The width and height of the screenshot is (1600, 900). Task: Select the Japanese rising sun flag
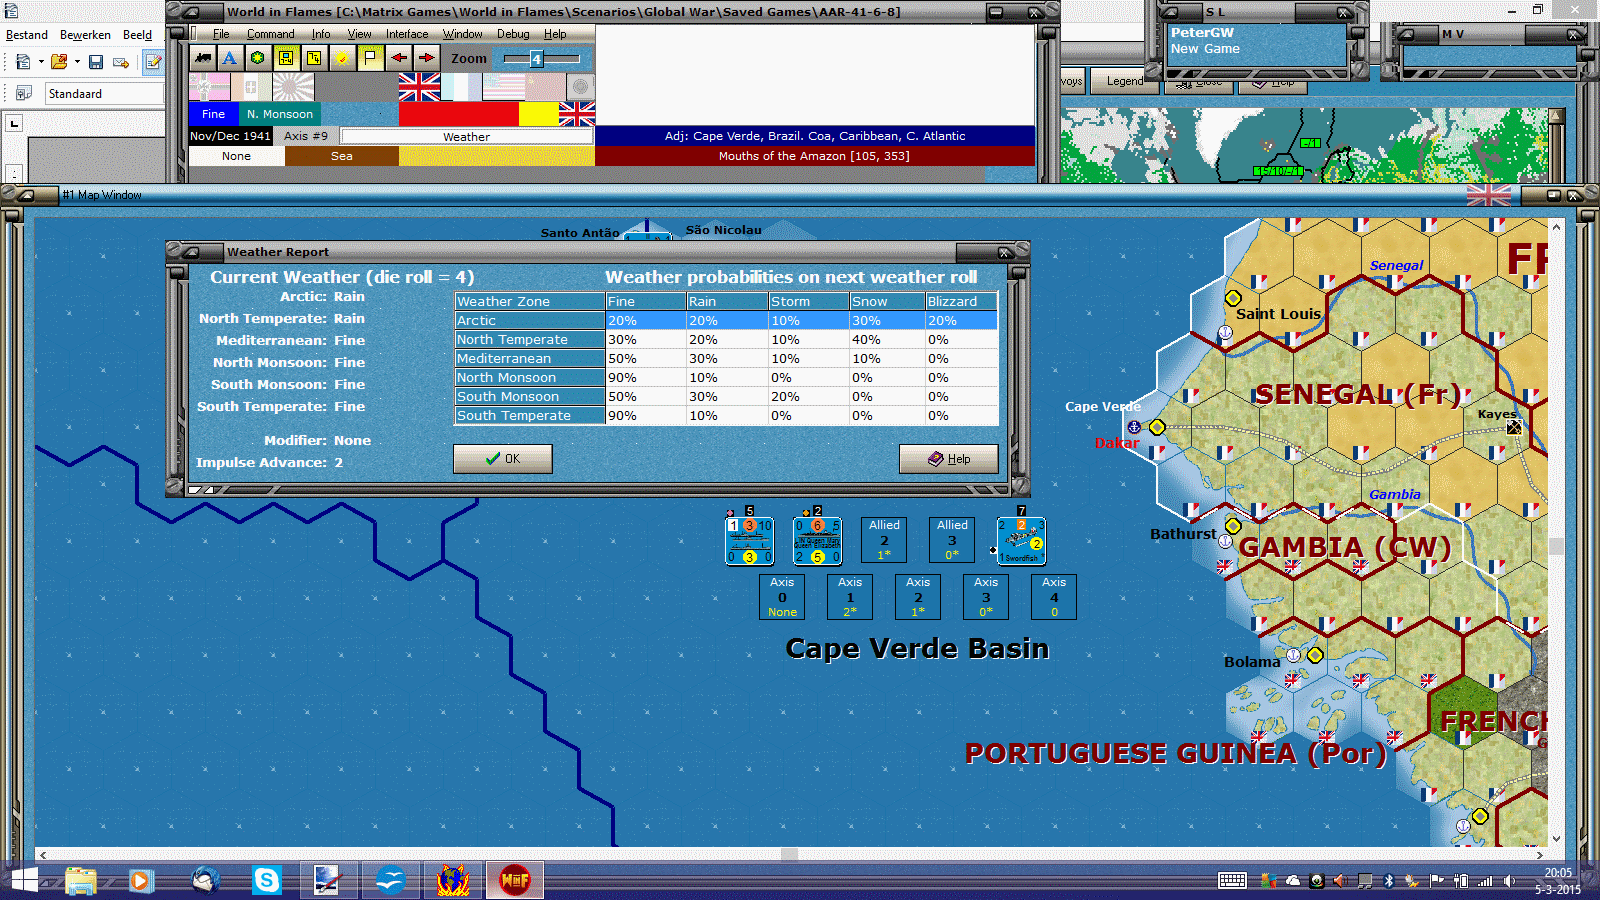tap(293, 87)
